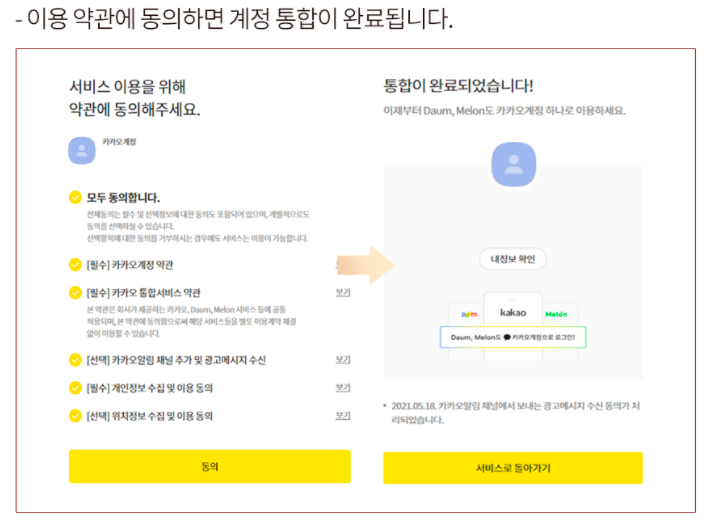This screenshot has height=522, width=710.
Task: Toggle '[필수] 카카오 통합서비스 약관' checkbox
Action: pyautogui.click(x=75, y=292)
